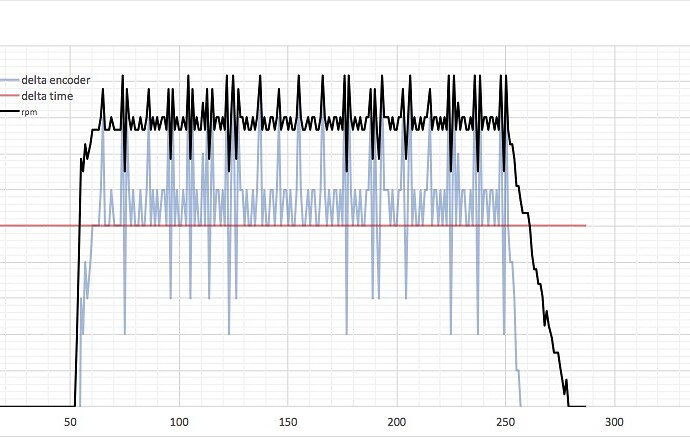The image size is (690, 437).
Task: Select the 'rpm' legend entry
Action: (x=29, y=112)
